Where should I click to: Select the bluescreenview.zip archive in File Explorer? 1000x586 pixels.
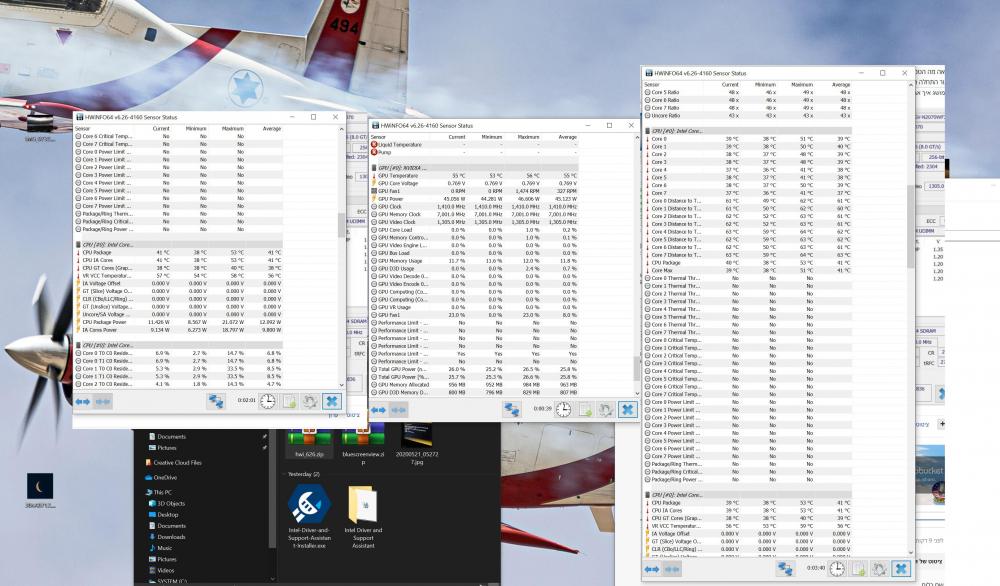[x=363, y=444]
